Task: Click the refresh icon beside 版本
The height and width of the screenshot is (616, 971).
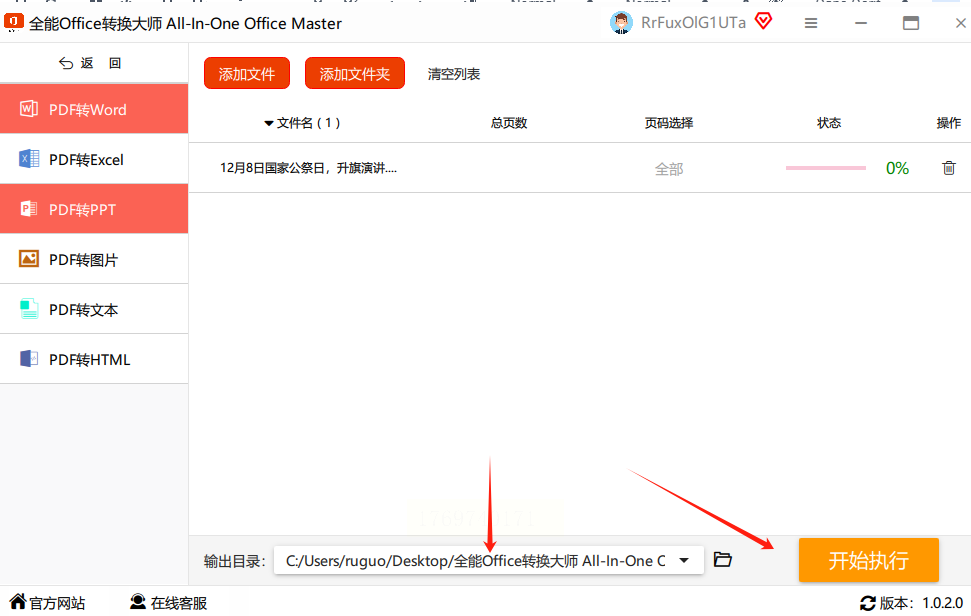Action: (868, 603)
